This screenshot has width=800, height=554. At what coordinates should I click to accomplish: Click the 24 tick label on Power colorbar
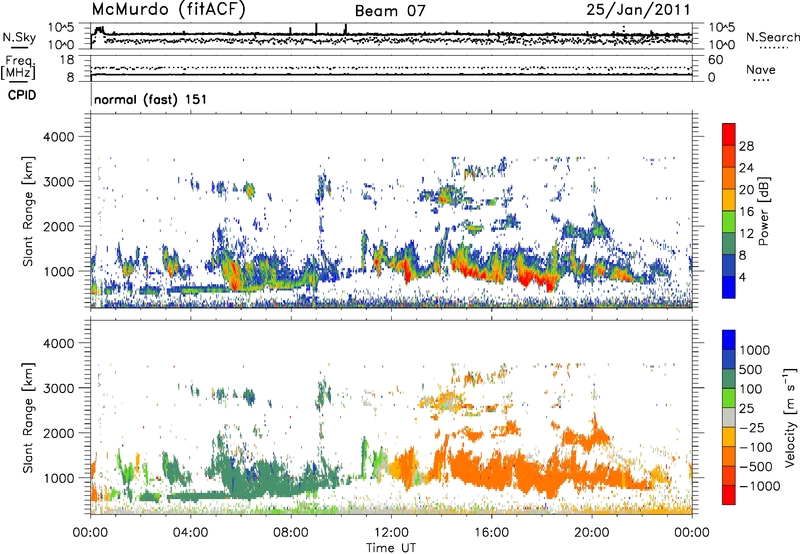click(746, 168)
